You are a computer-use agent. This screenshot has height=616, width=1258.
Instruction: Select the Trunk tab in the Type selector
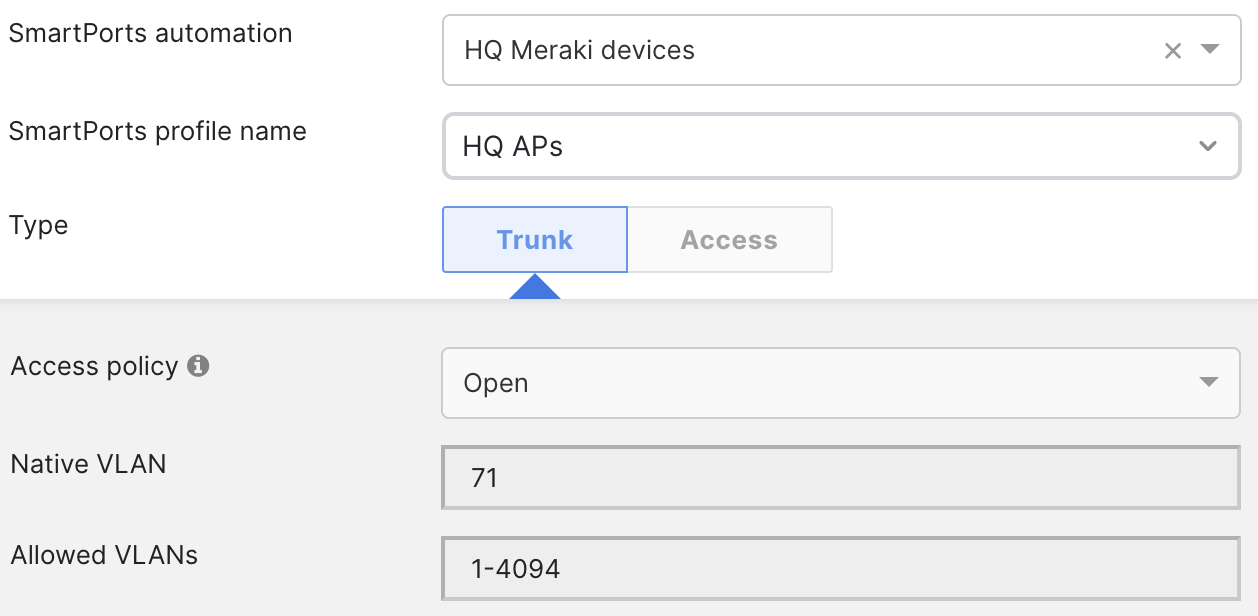534,239
